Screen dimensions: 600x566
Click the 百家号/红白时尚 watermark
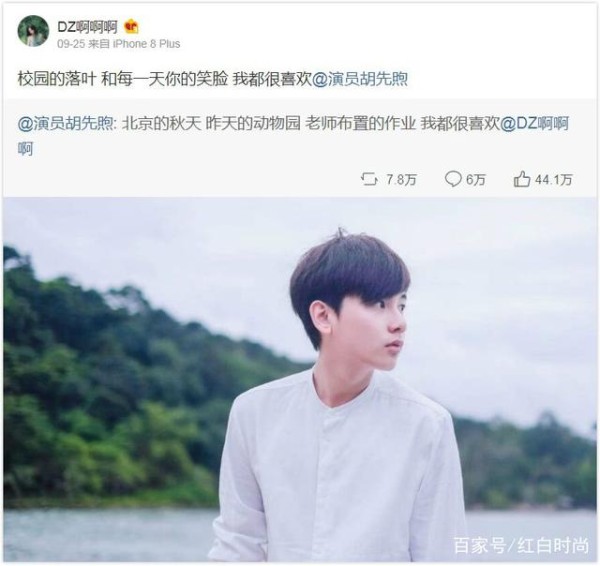pyautogui.click(x=521, y=545)
